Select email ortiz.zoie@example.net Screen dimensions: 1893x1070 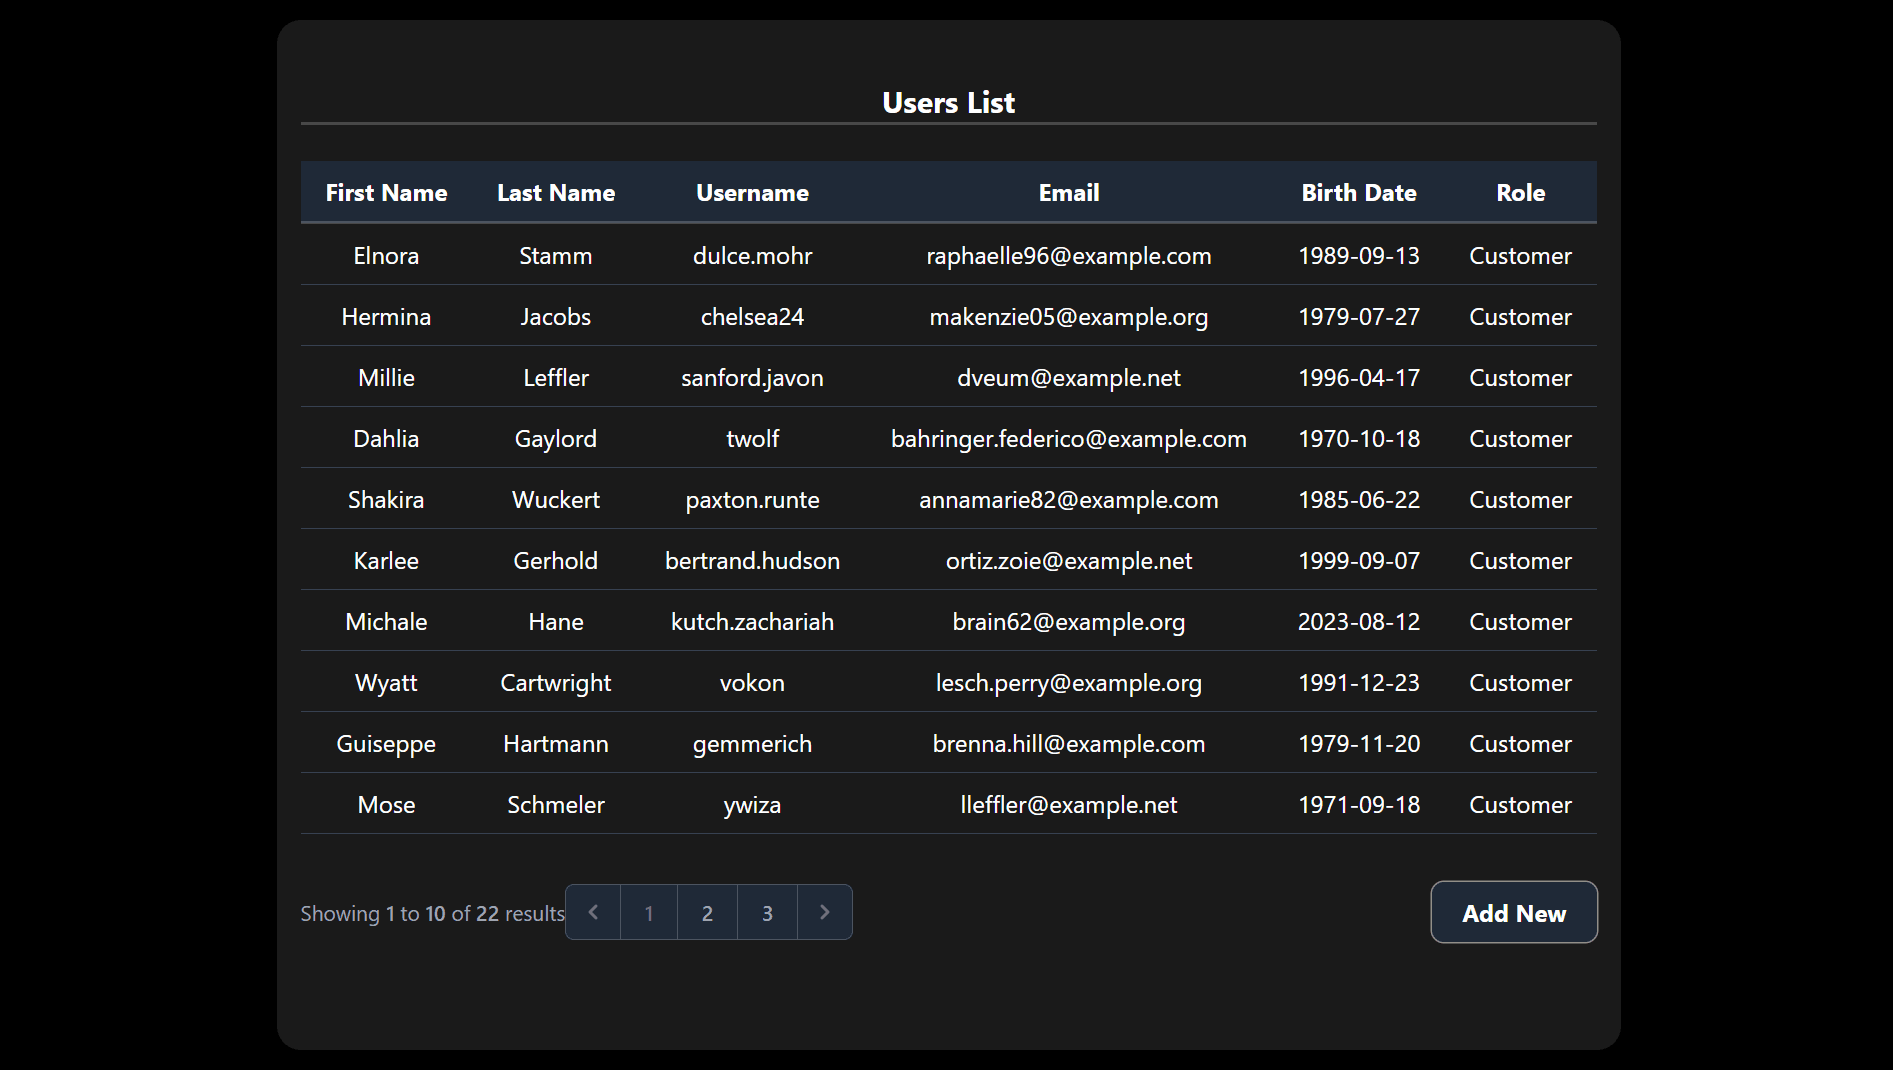tap(1069, 561)
